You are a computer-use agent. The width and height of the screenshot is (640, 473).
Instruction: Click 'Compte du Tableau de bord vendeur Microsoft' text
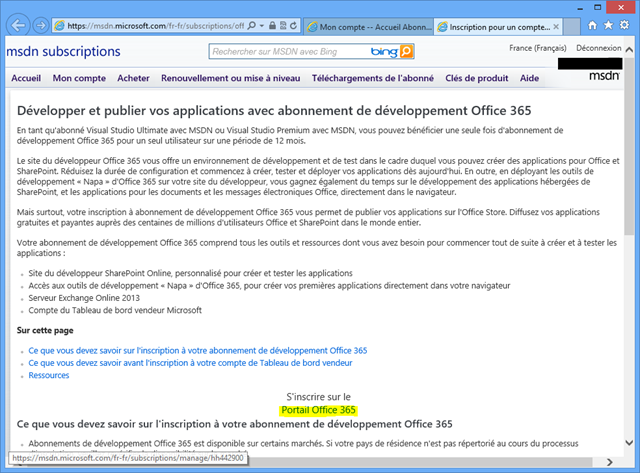tap(115, 310)
